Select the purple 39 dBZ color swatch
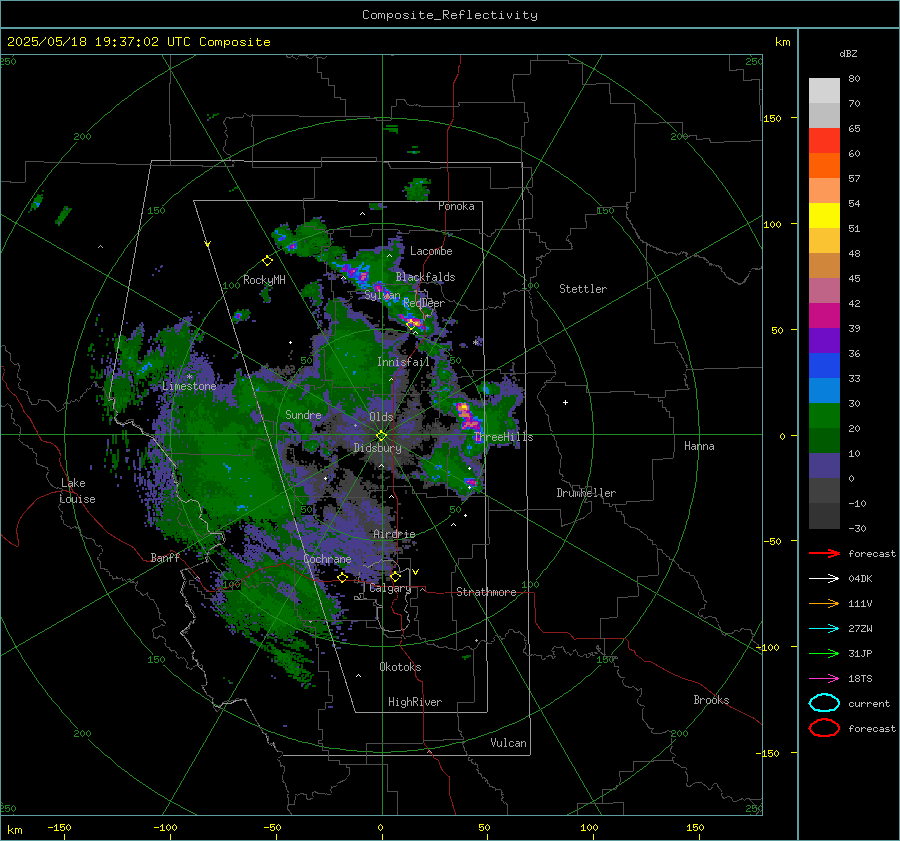The height and width of the screenshot is (841, 900). pos(824,340)
